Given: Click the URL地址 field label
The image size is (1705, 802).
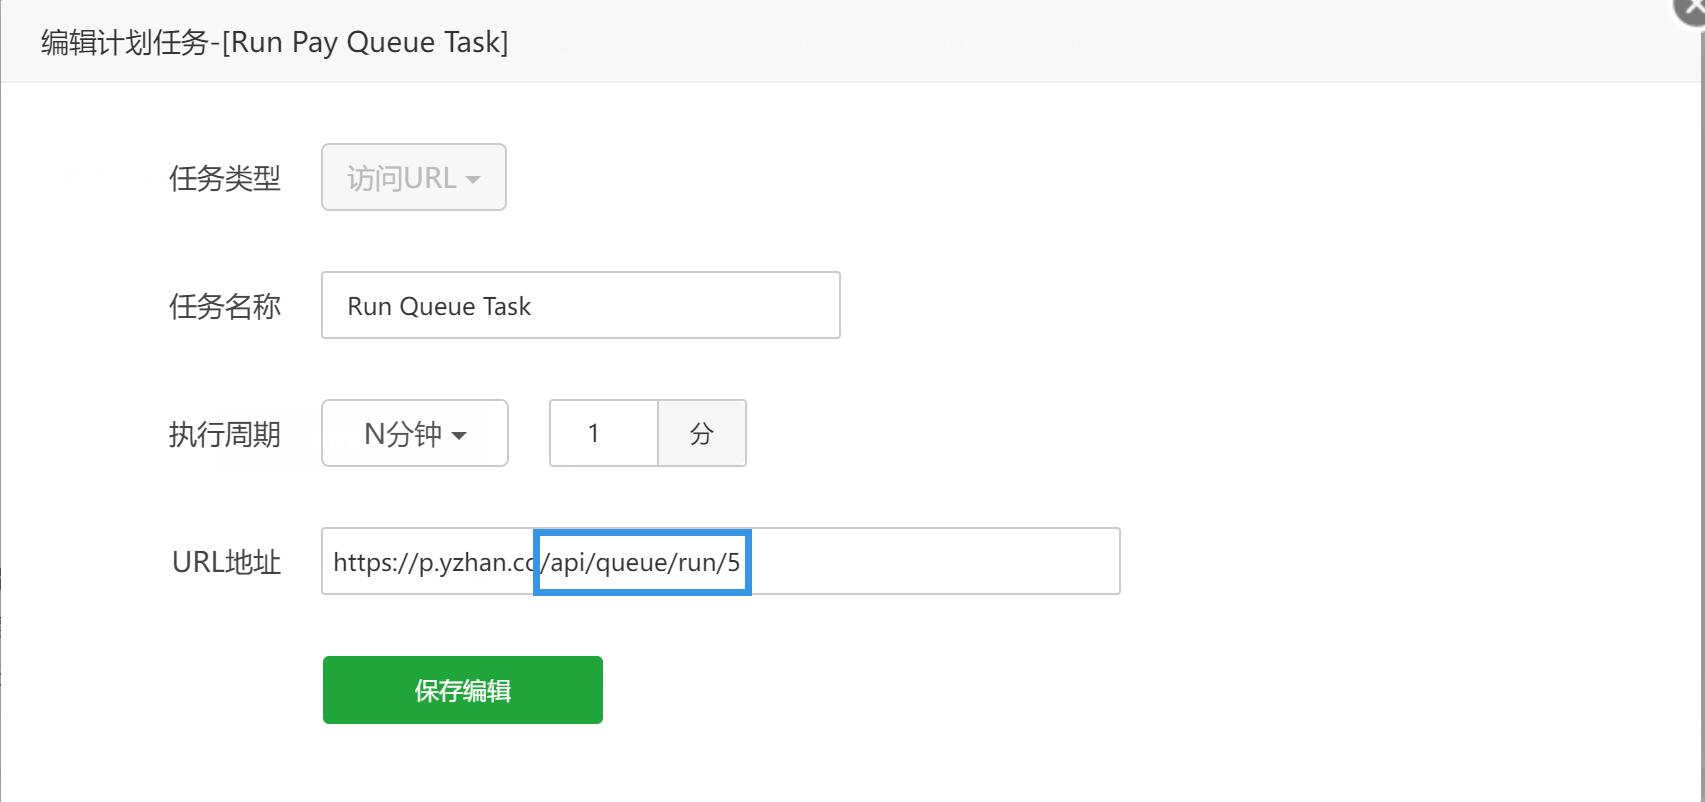Looking at the screenshot, I should [x=224, y=561].
